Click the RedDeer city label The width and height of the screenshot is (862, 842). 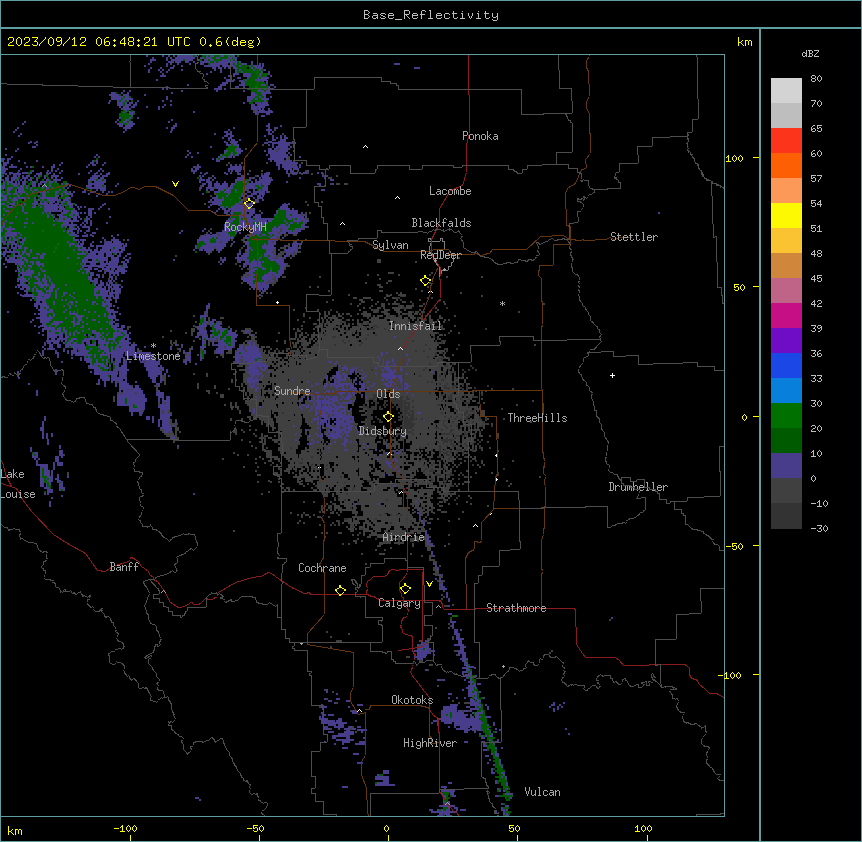pyautogui.click(x=441, y=255)
